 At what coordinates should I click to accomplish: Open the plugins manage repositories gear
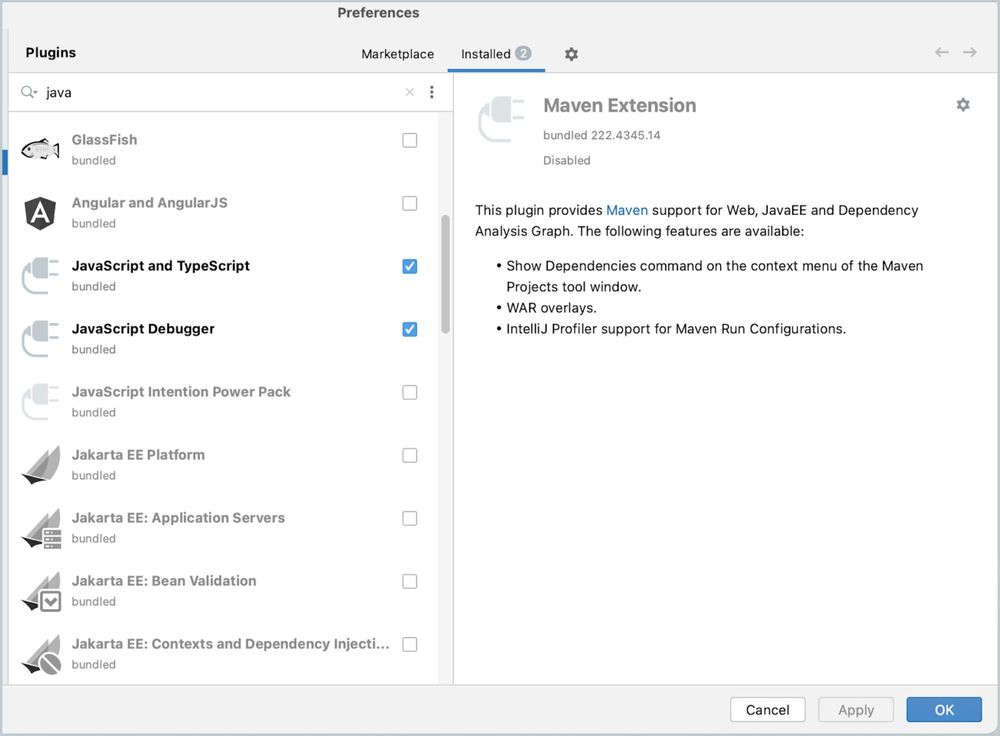(571, 54)
